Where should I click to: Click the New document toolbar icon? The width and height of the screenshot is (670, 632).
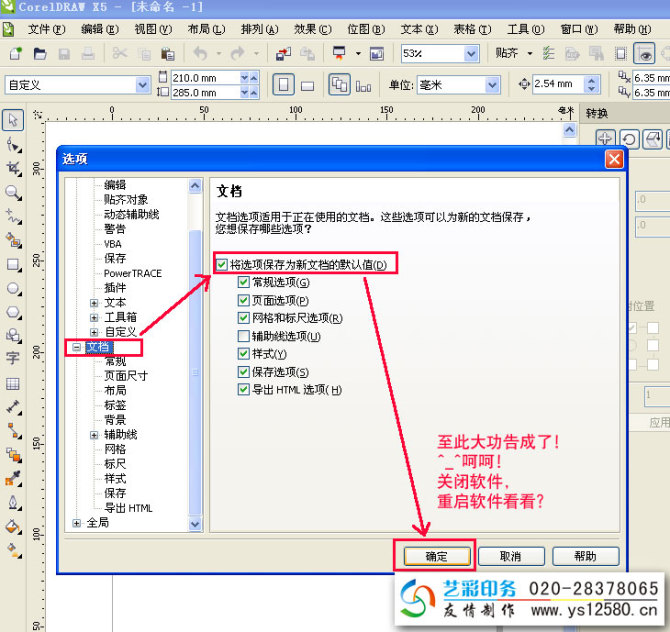tap(16, 53)
